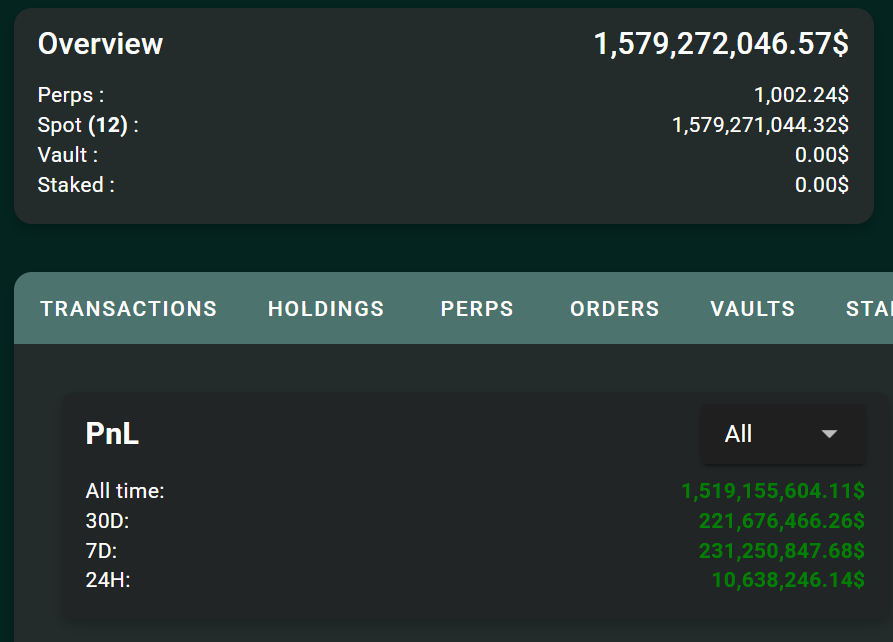Click the PnL dropdown arrow icon
The height and width of the screenshot is (642, 893).
click(x=828, y=434)
